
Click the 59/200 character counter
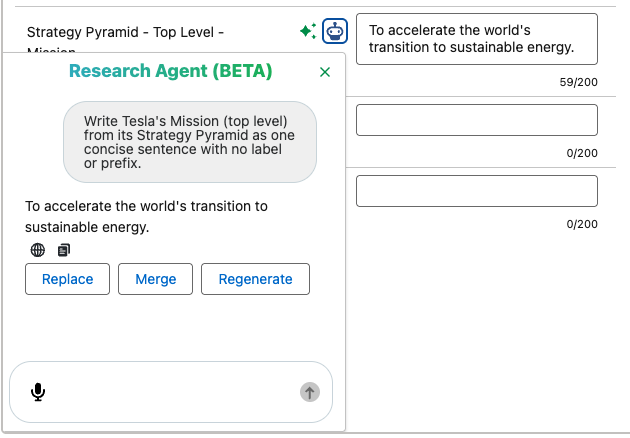pyautogui.click(x=579, y=82)
